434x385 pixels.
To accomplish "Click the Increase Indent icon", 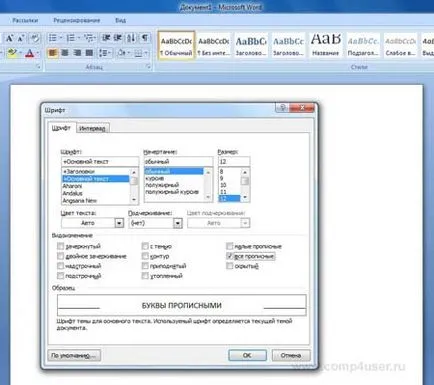I will click(118, 38).
